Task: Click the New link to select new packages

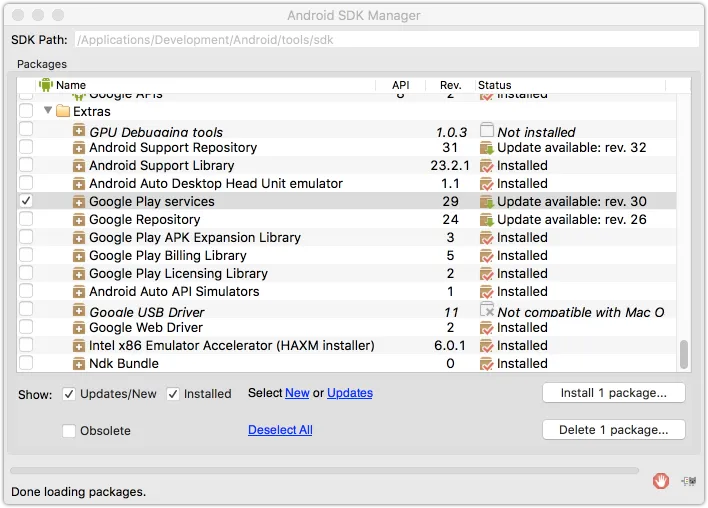Action: [x=297, y=393]
